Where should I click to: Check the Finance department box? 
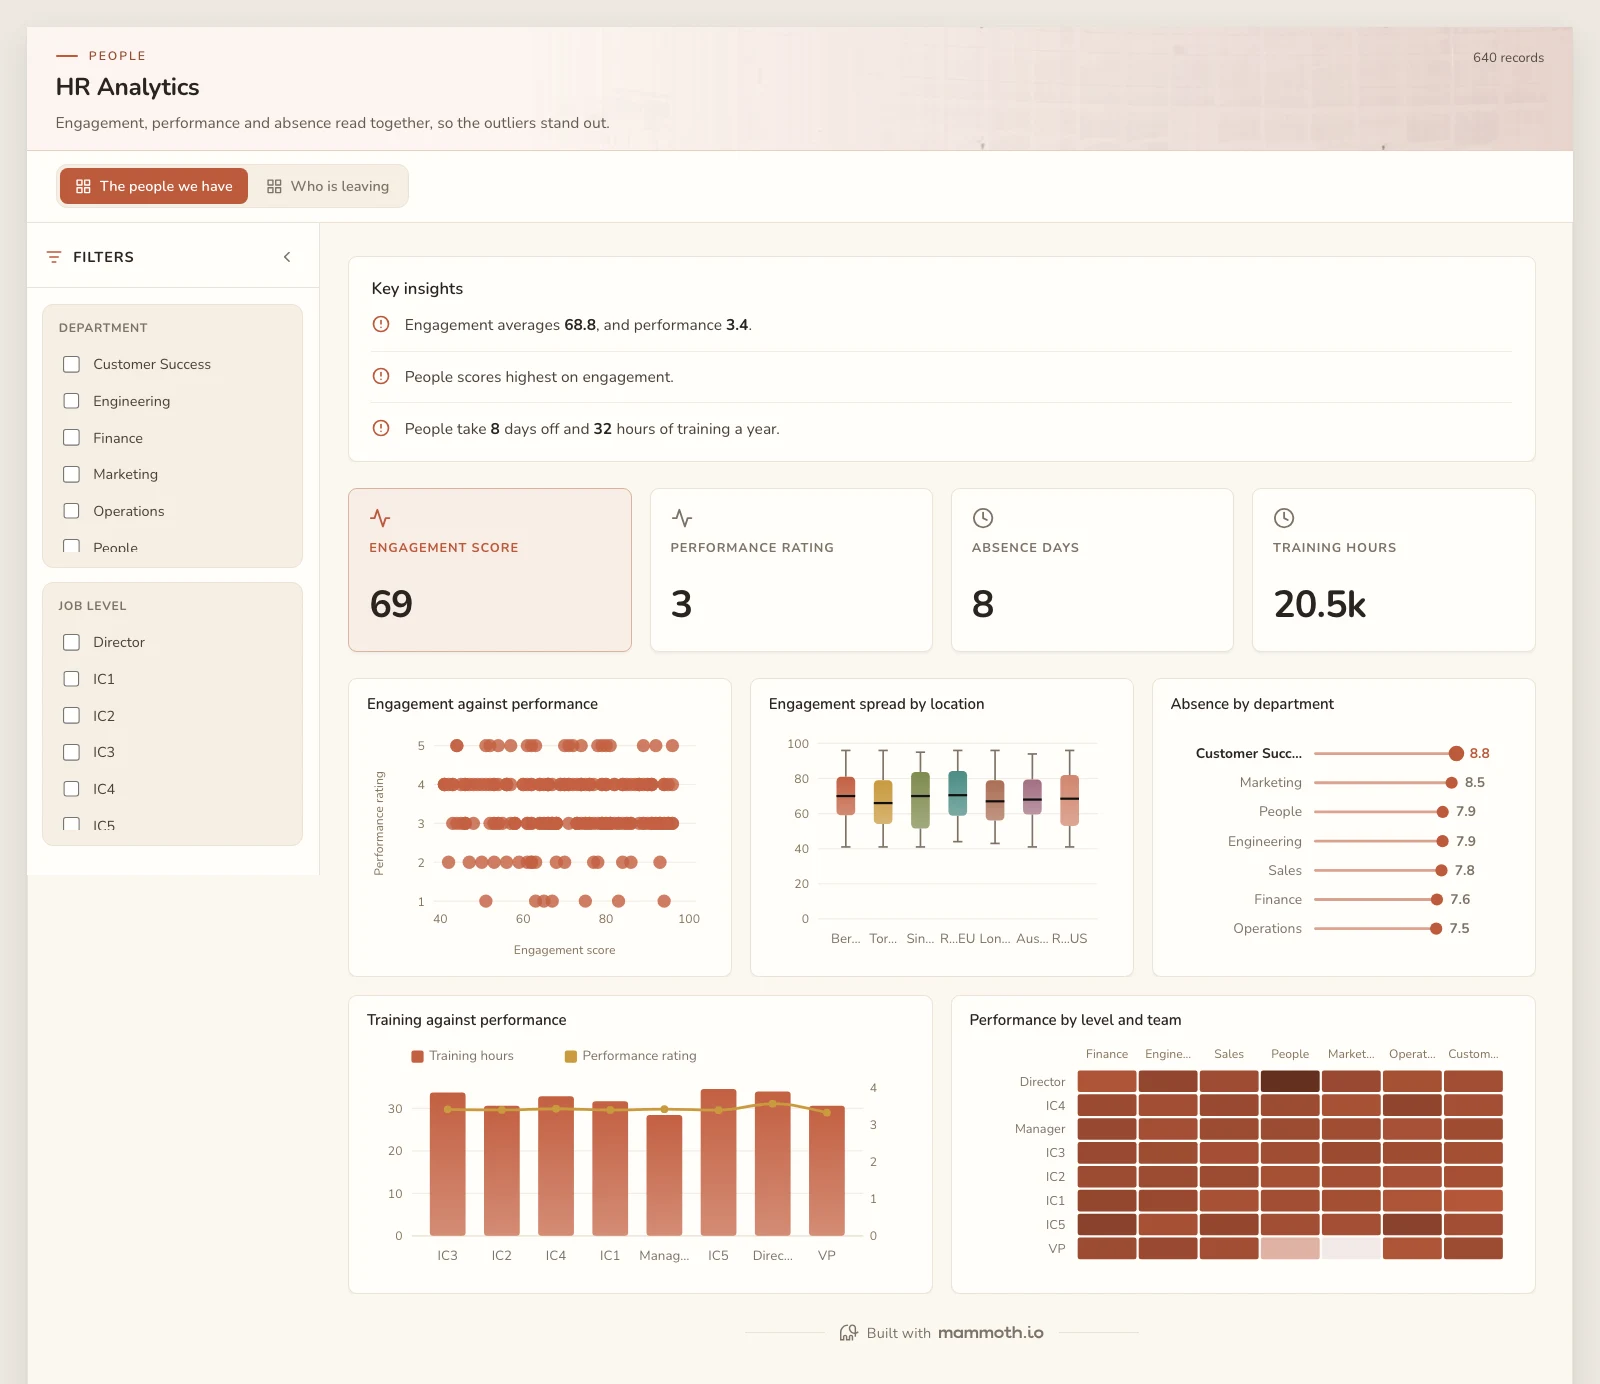pyautogui.click(x=71, y=438)
